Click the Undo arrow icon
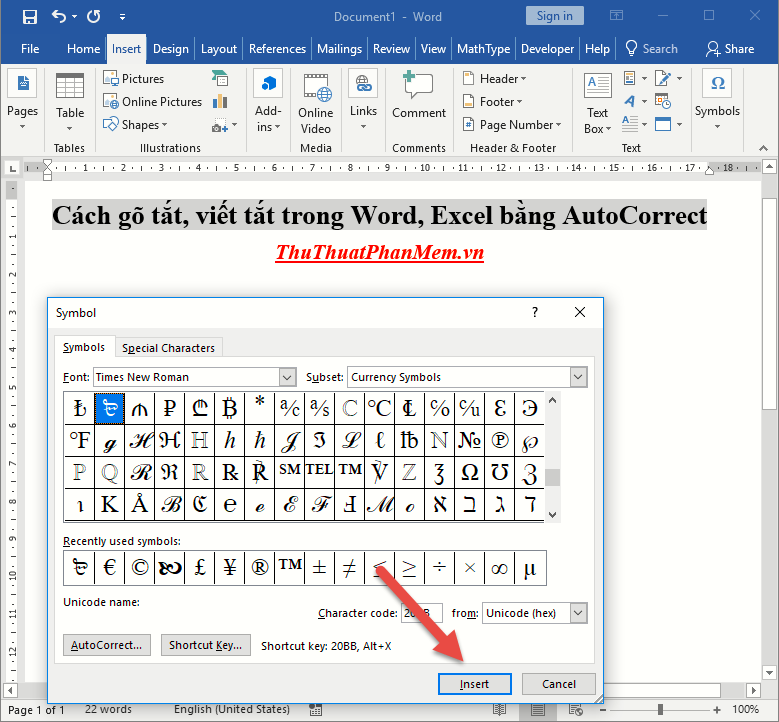The width and height of the screenshot is (779, 722). (59, 17)
